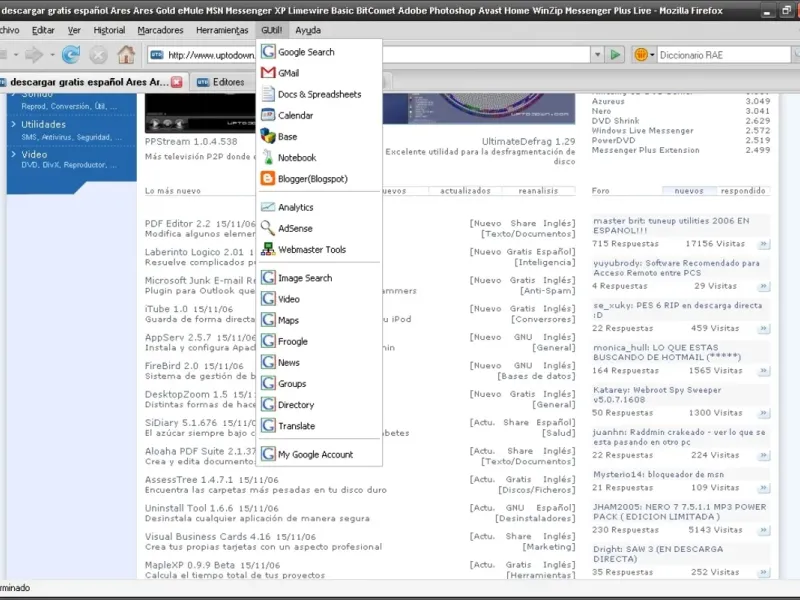
Task: Open the Ayuda menu
Action: (x=308, y=30)
